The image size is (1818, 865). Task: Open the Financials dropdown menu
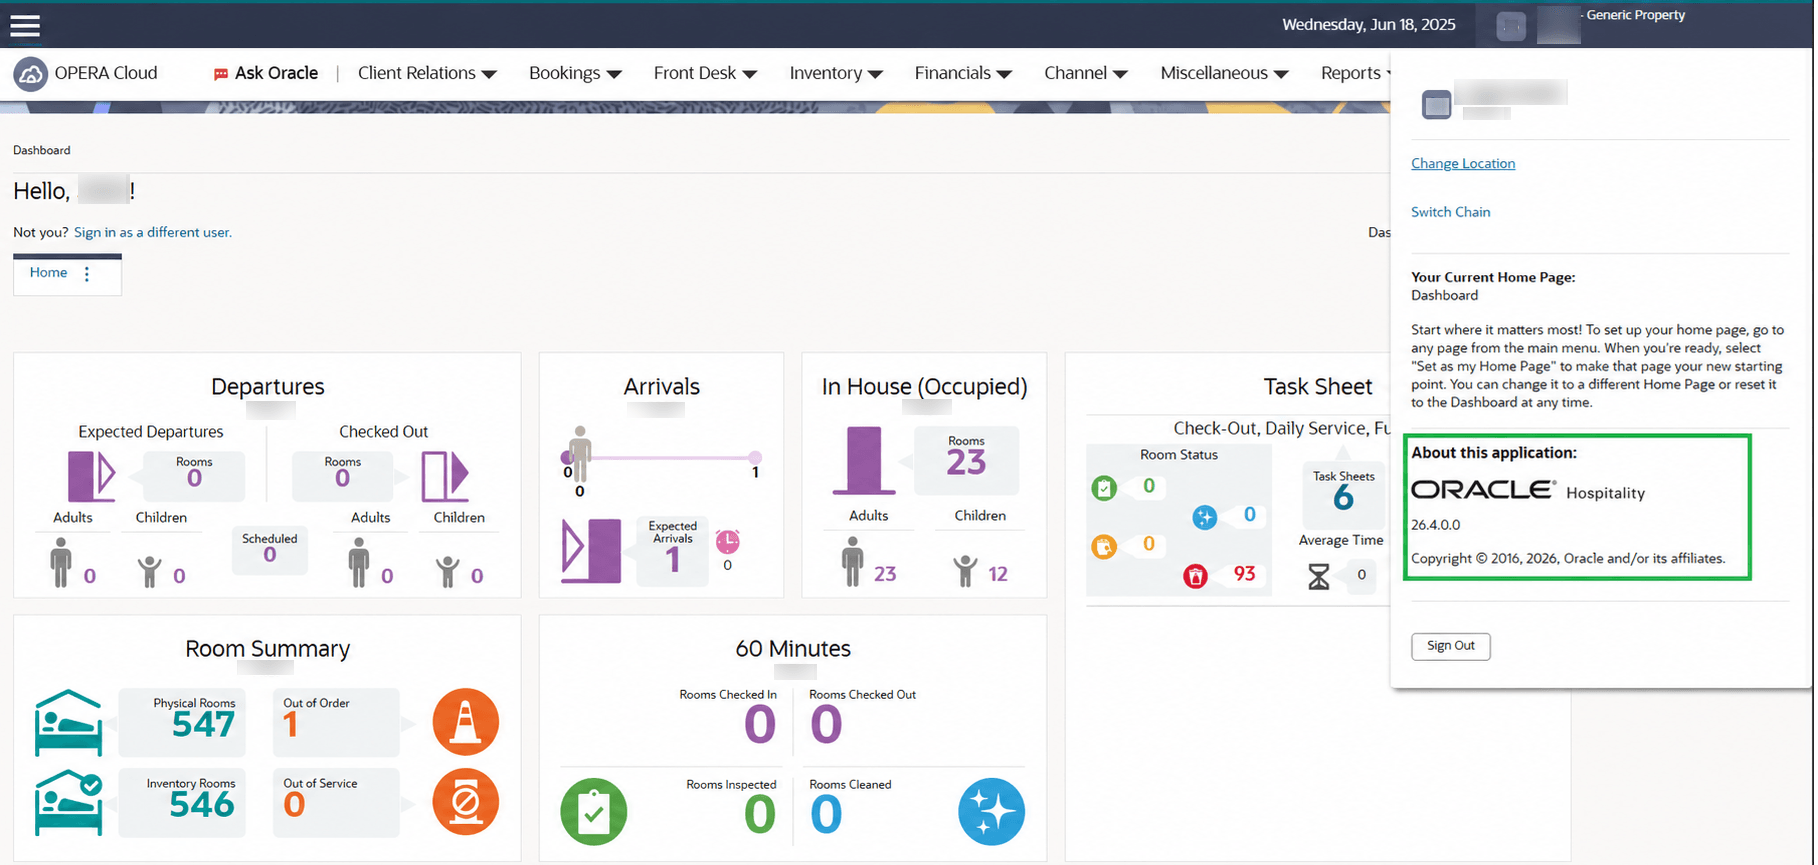tap(963, 73)
